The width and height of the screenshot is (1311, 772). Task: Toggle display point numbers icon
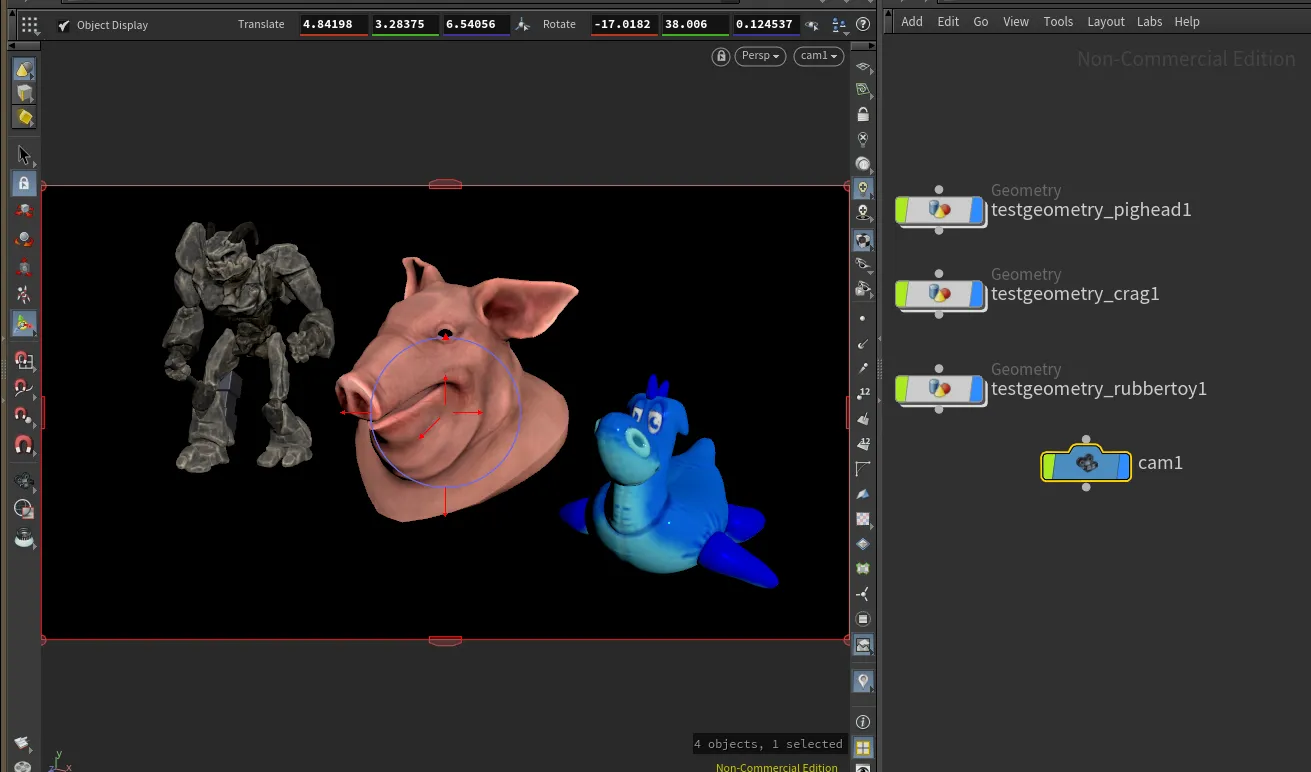coord(863,393)
